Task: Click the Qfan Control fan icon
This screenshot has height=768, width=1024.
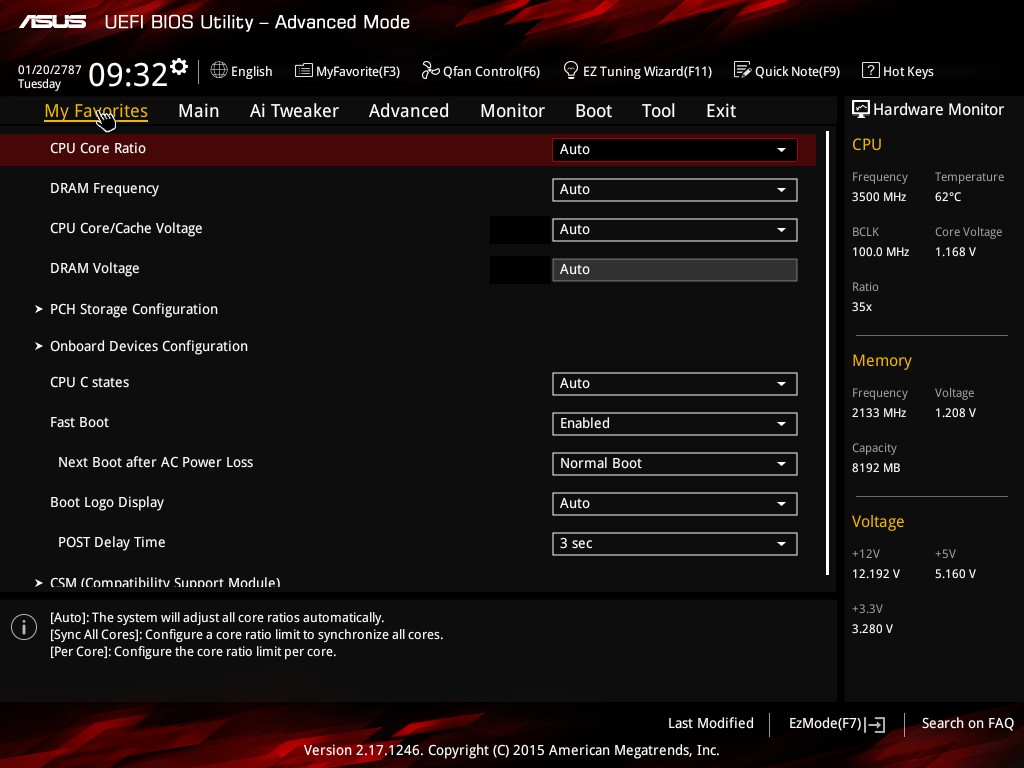Action: tap(430, 70)
